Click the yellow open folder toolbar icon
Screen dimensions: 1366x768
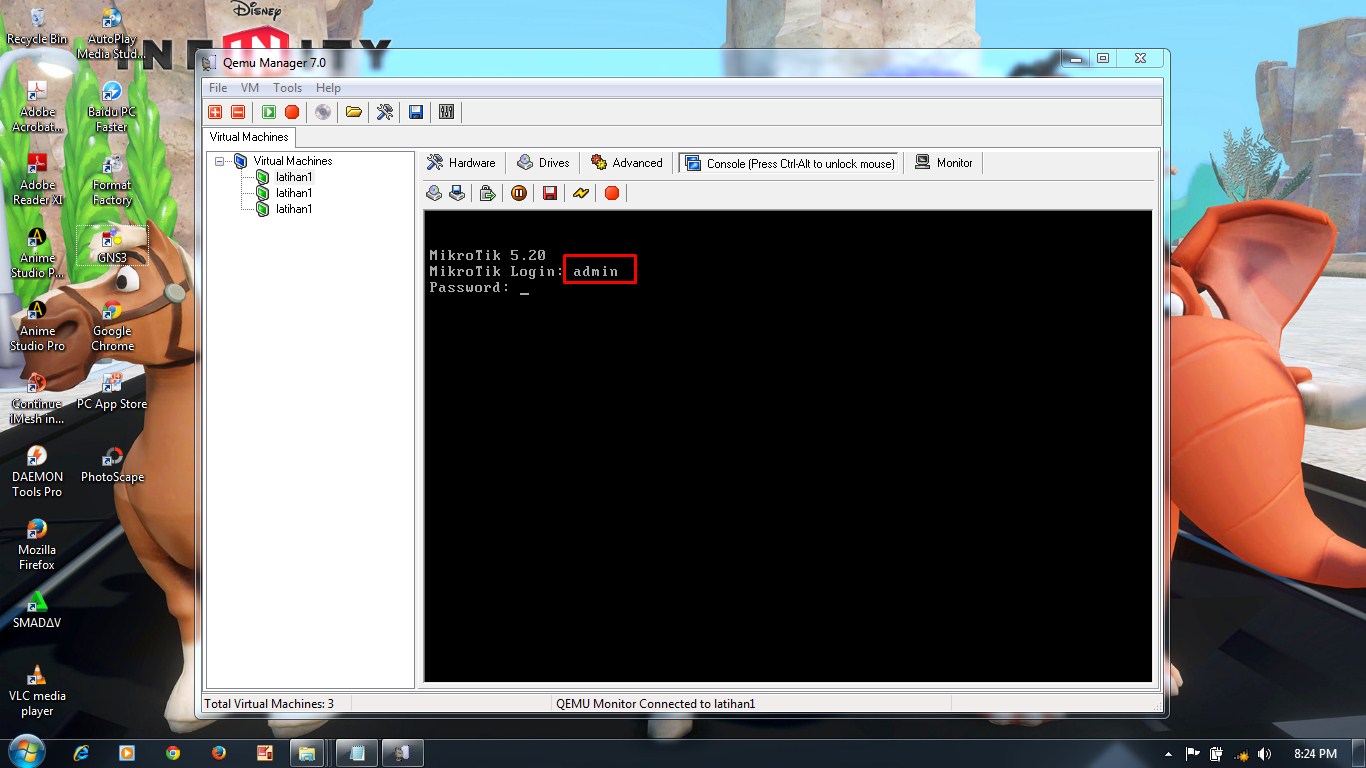pos(354,112)
